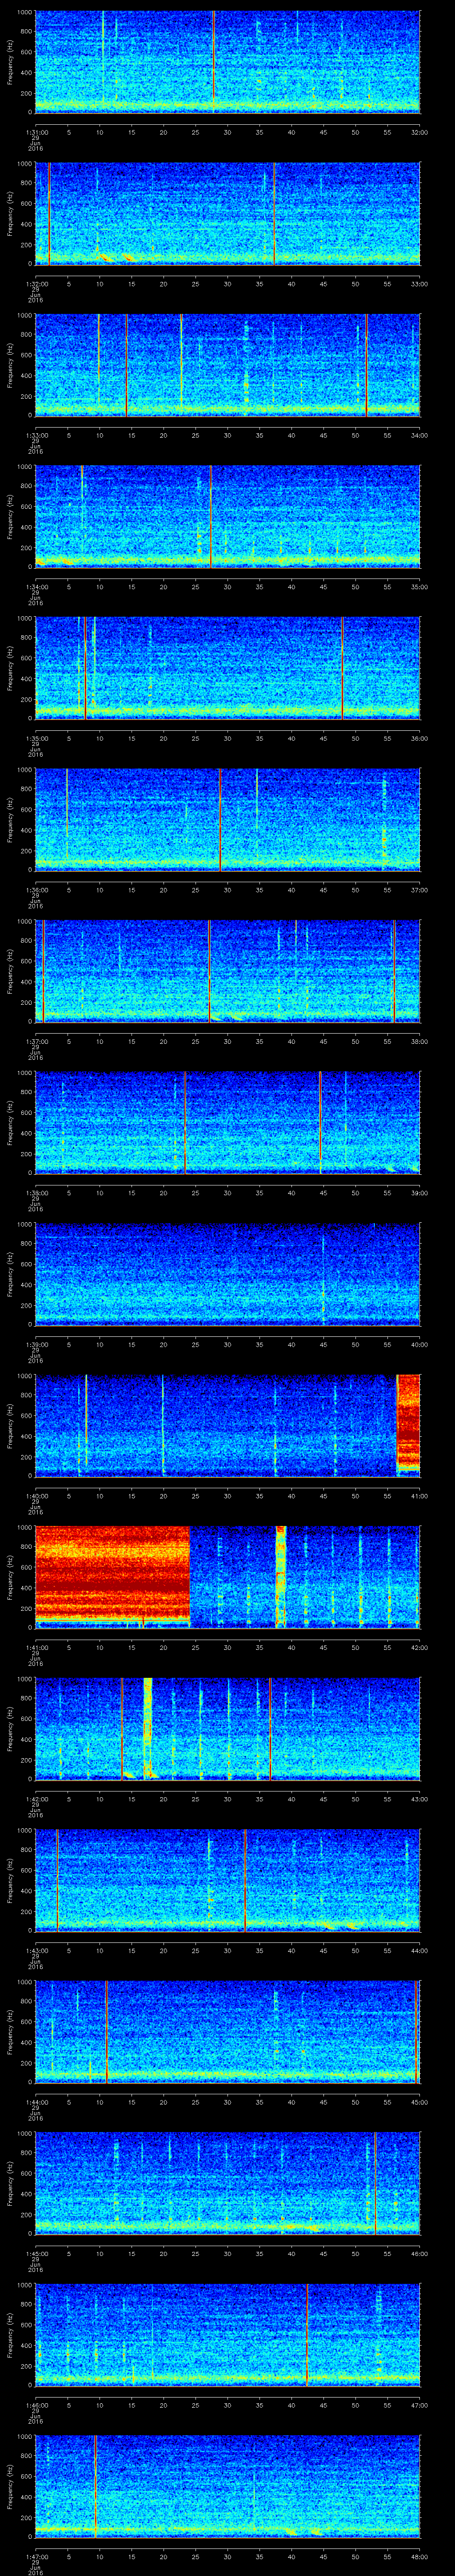Click the '32:00' end time label

(x=420, y=131)
